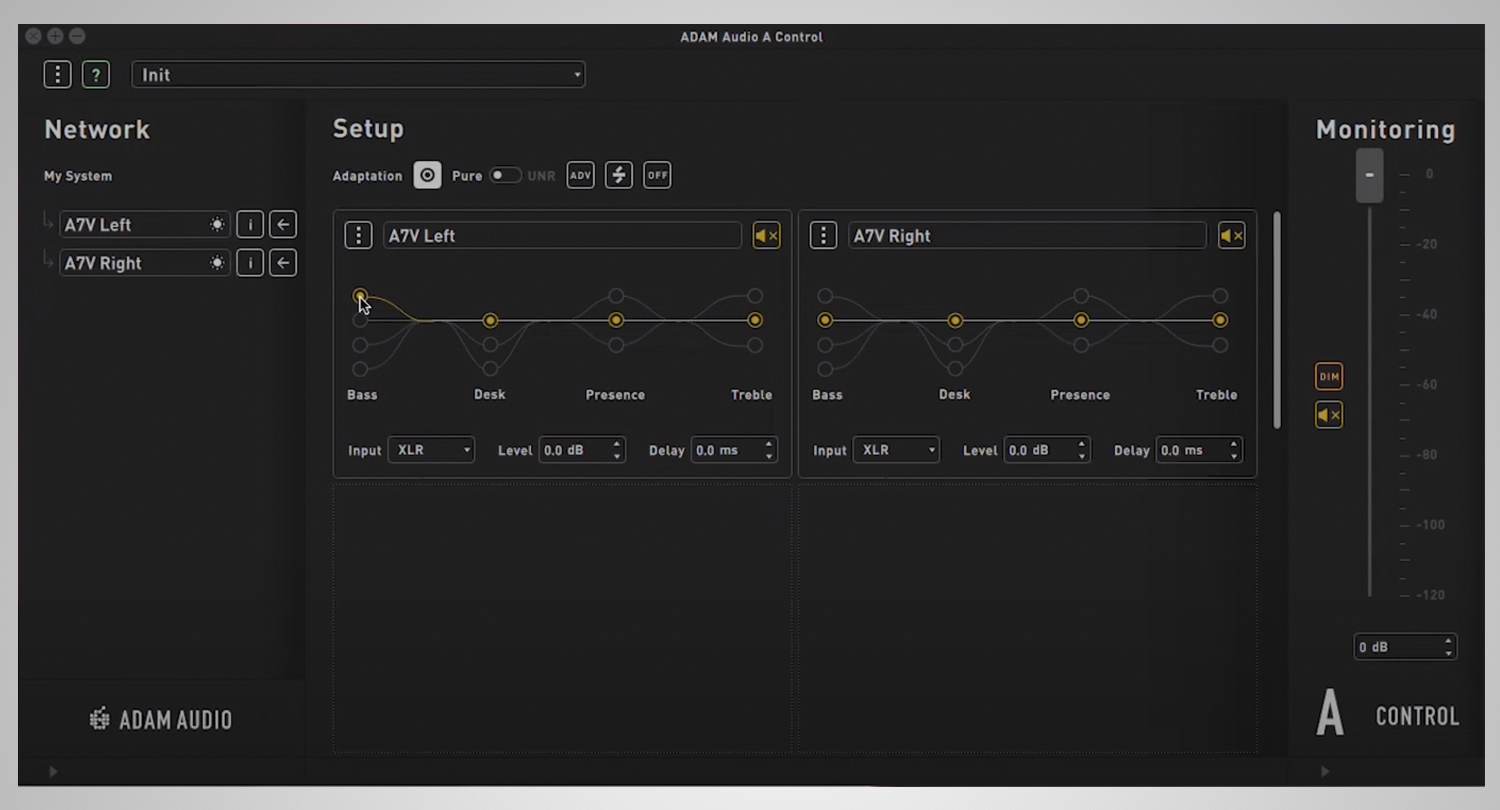Toggle the Pure / UNR voicing switch
Image resolution: width=1500 pixels, height=810 pixels.
pos(505,175)
